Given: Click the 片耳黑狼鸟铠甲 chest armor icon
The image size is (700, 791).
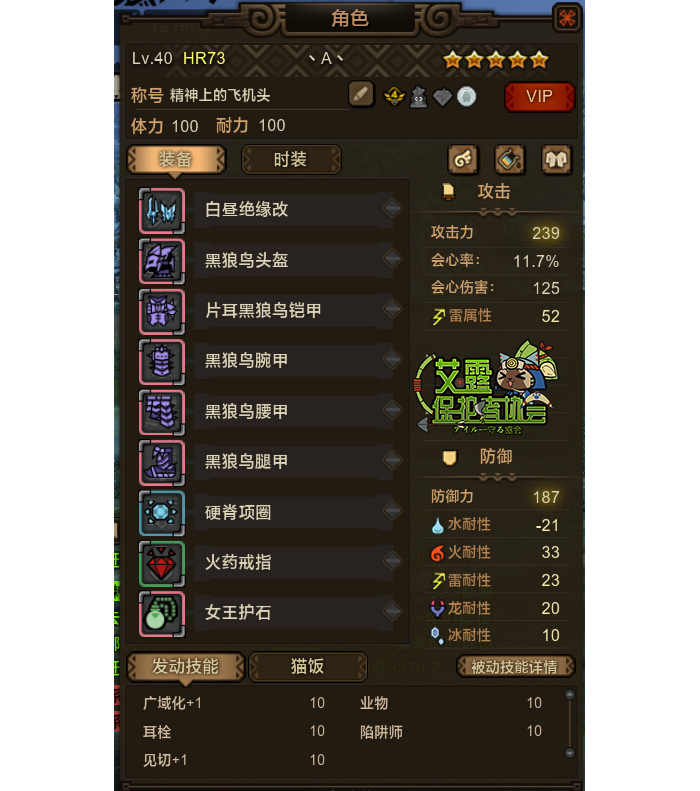Looking at the screenshot, I should click(161, 312).
